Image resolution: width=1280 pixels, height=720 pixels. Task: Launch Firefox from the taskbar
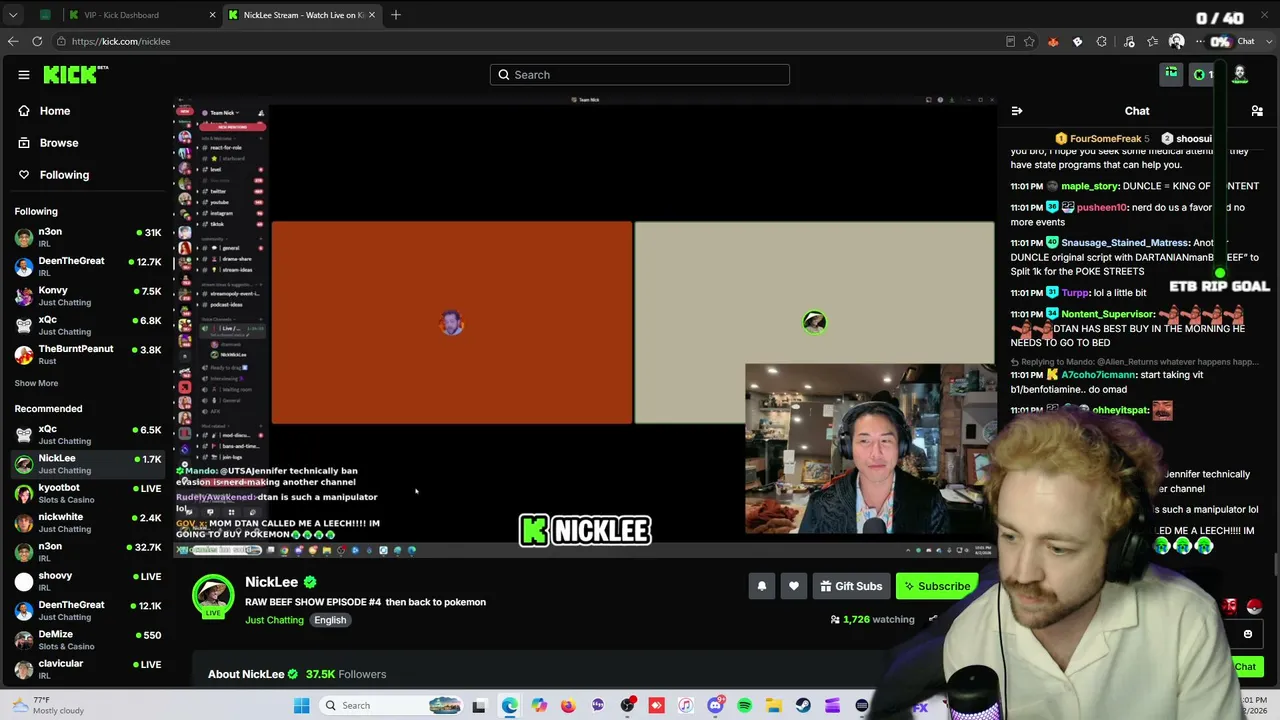[x=568, y=706]
